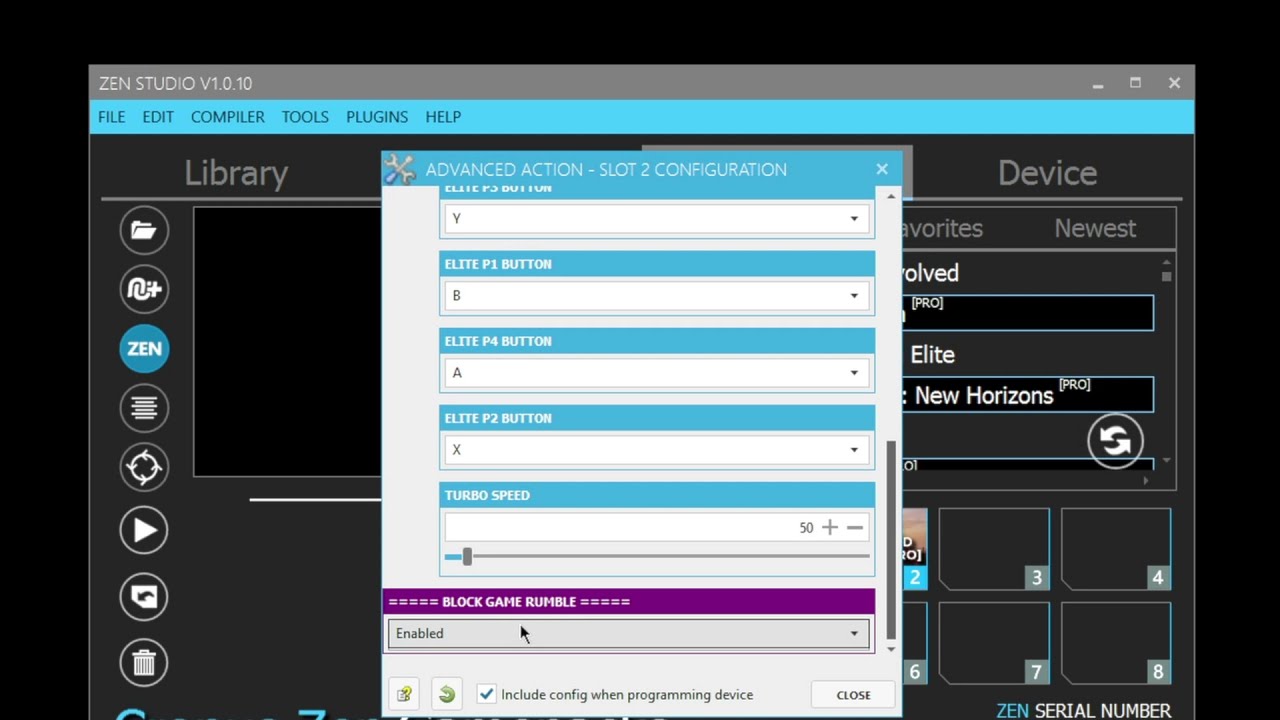
Task: Click the script list scrollbar down arrow
Action: (1166, 462)
